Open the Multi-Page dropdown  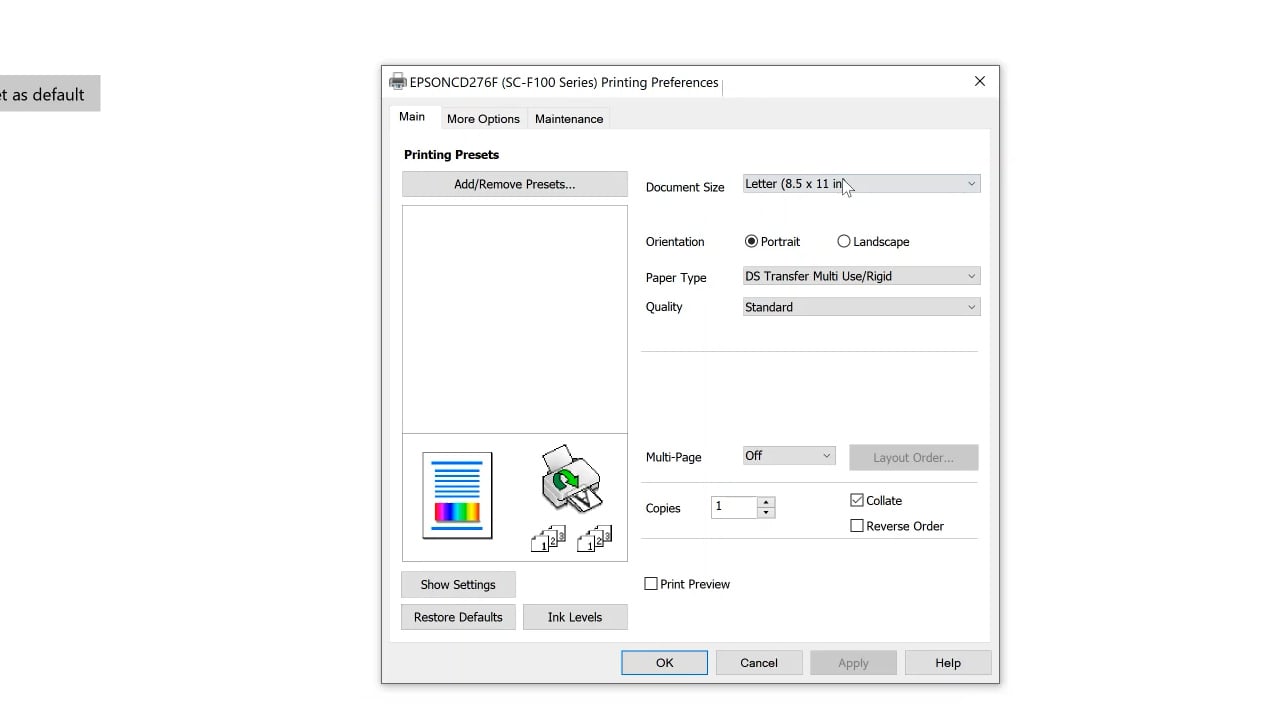789,456
